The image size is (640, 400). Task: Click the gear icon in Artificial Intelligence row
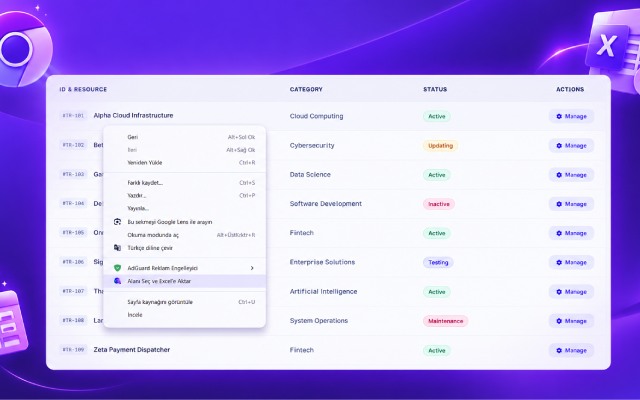pyautogui.click(x=559, y=292)
